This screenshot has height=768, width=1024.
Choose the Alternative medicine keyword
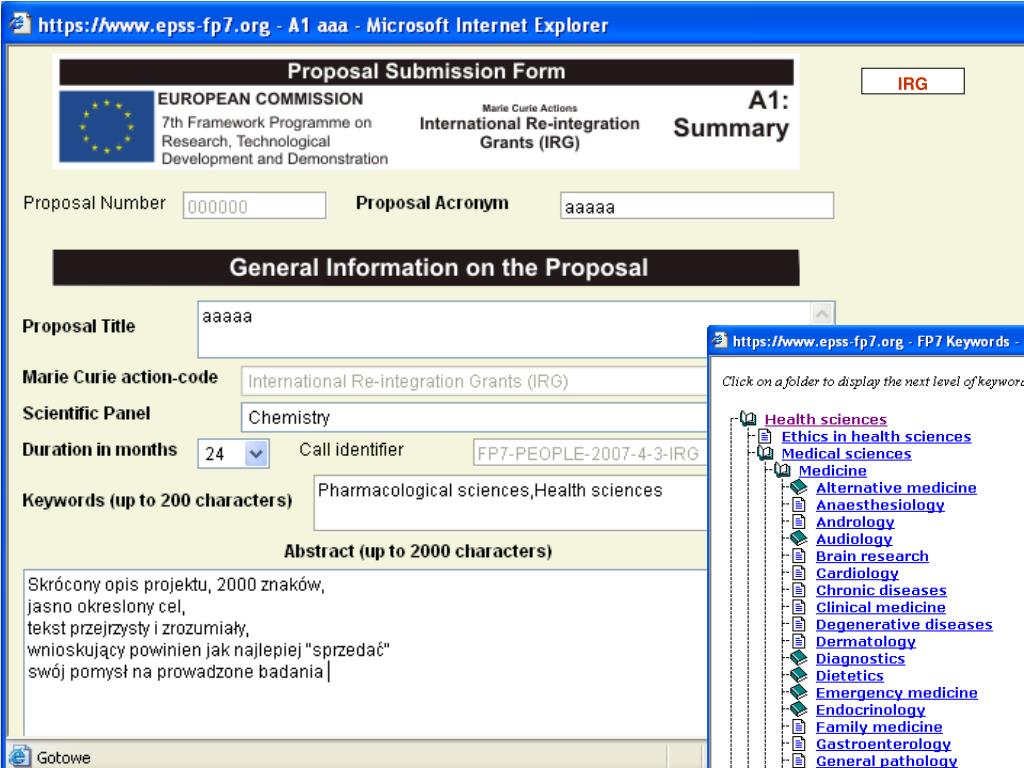(896, 487)
